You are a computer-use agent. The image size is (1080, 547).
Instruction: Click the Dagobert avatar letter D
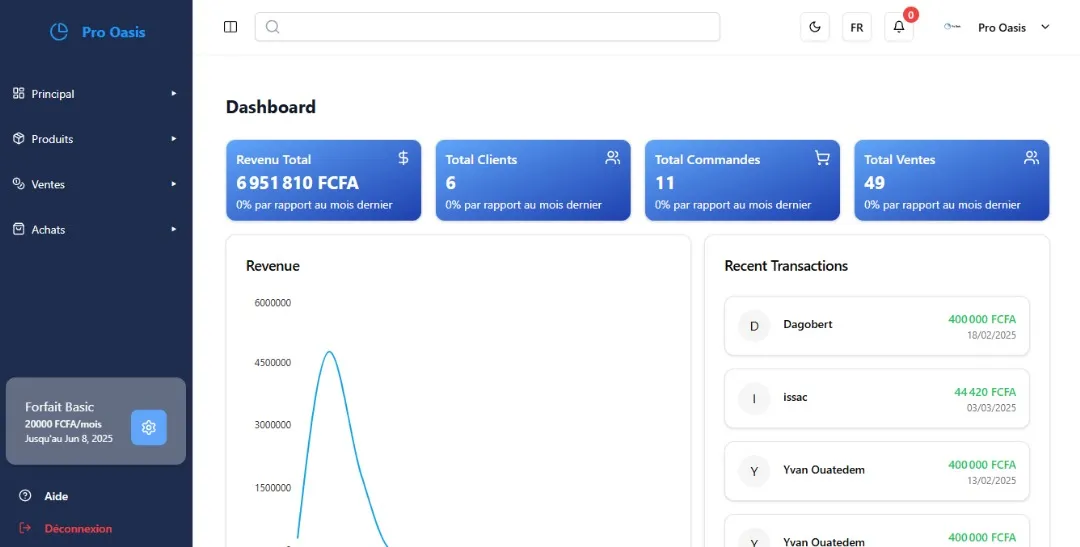pyautogui.click(x=754, y=326)
